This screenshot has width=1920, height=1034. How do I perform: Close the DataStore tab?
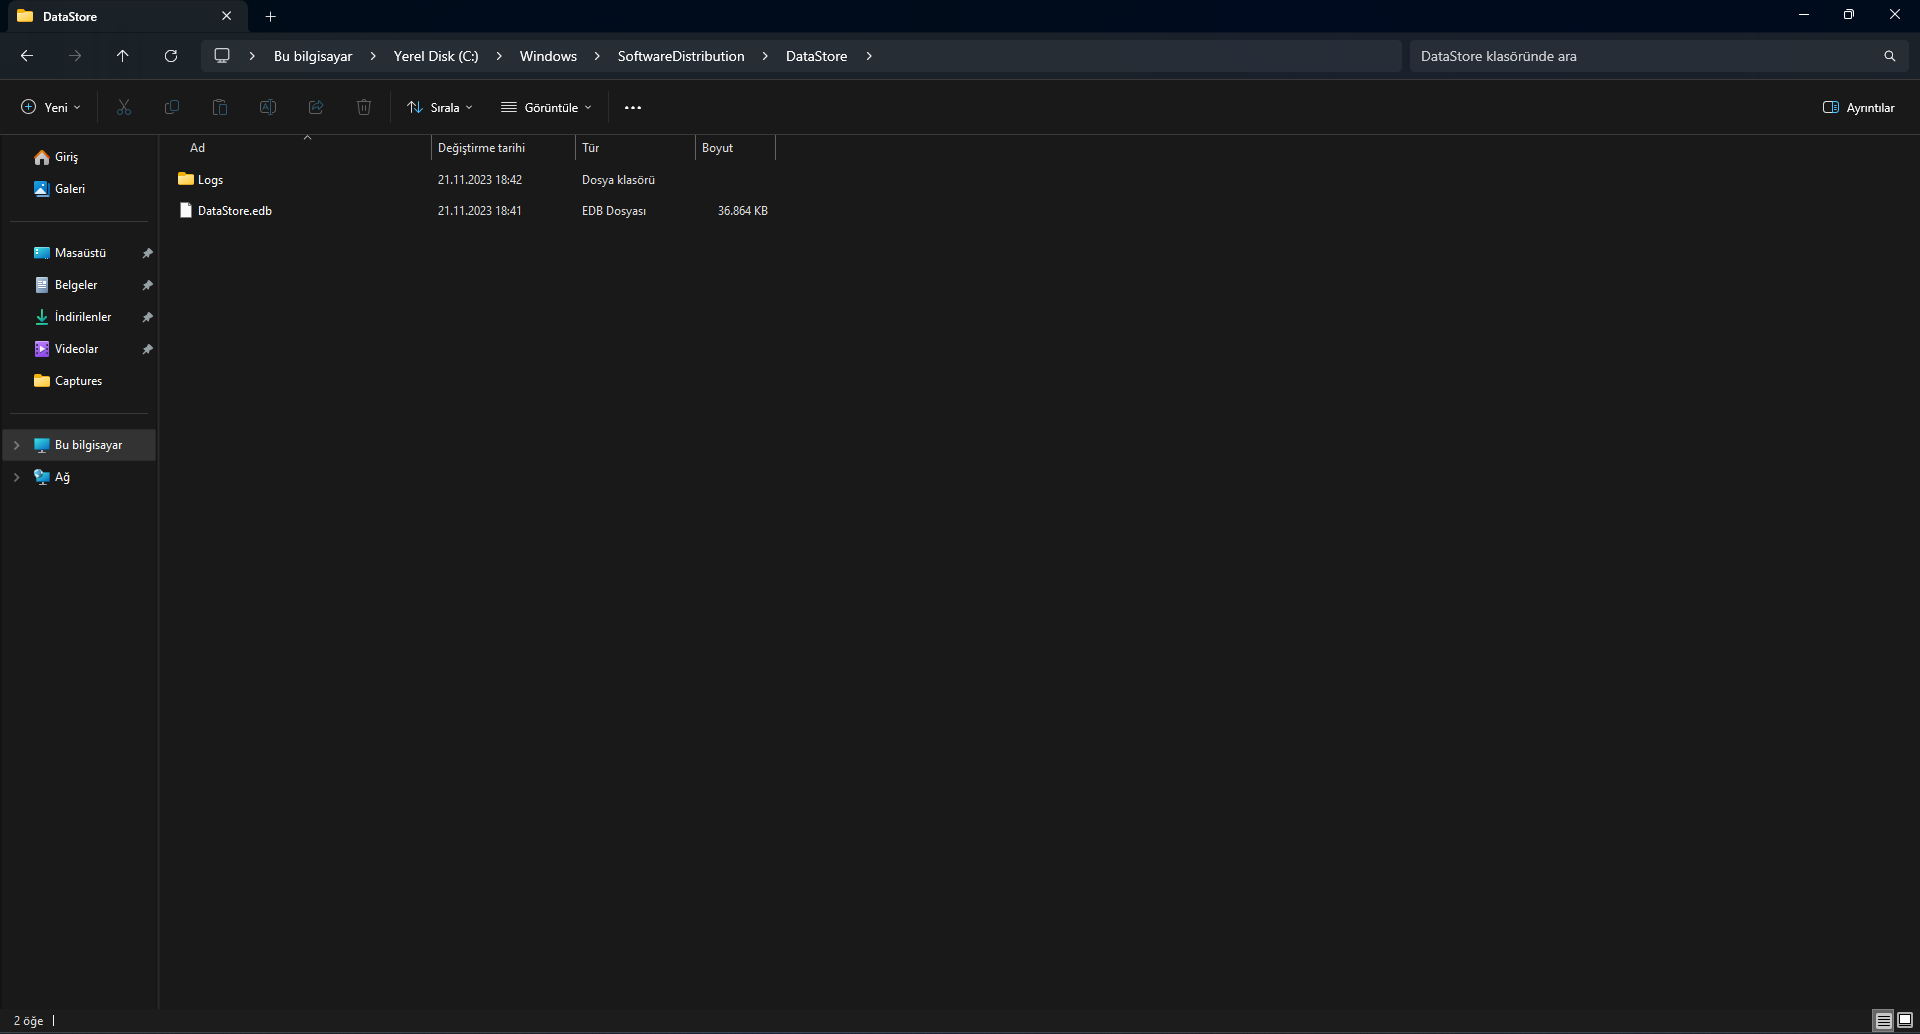pos(226,16)
